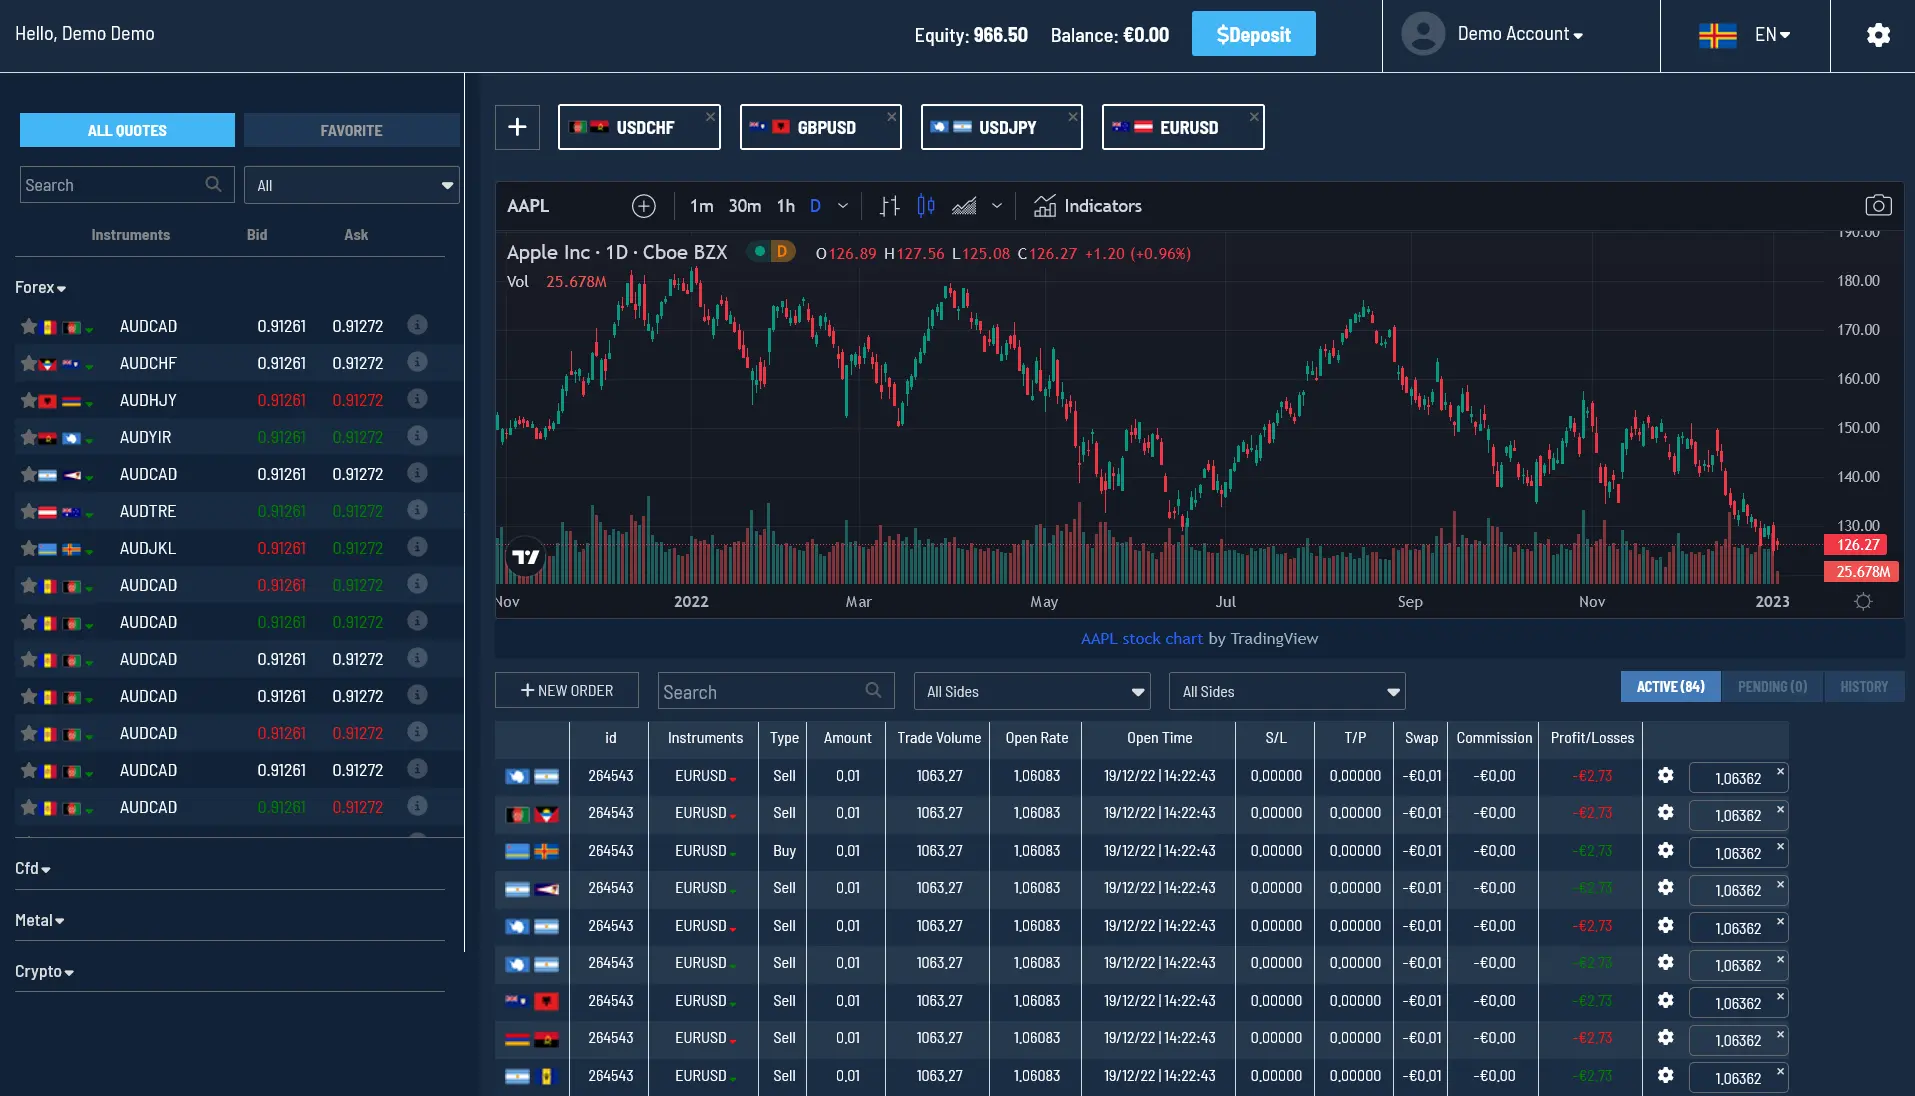Select the bars chart style icon
Image resolution: width=1915 pixels, height=1096 pixels.
click(x=889, y=206)
